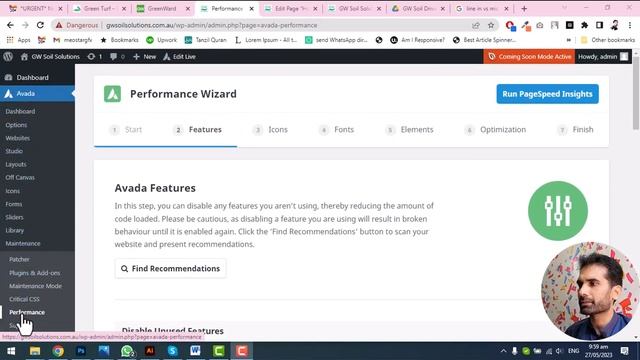Click share icon in address bar
Image resolution: width=640 pixels, height=360 pixels.
coord(476,25)
